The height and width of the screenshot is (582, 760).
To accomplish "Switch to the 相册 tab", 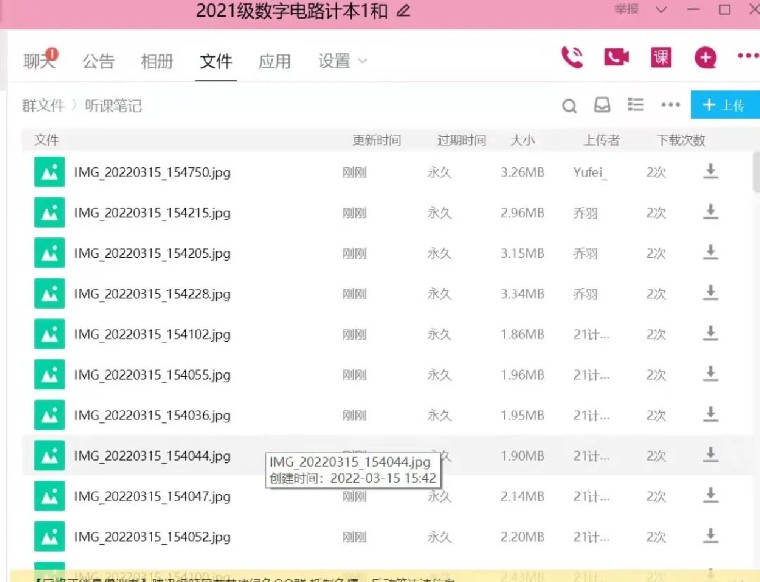I will tap(157, 61).
